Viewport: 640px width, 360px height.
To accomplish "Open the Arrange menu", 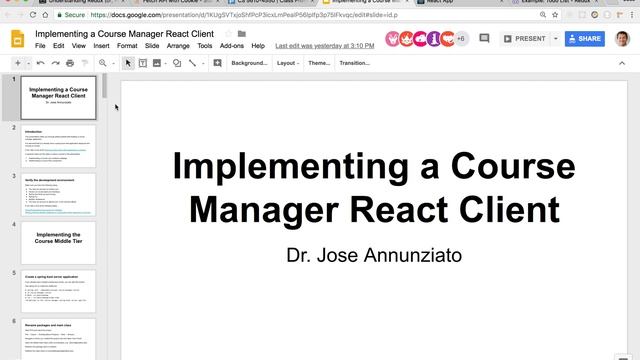I will (178, 46).
